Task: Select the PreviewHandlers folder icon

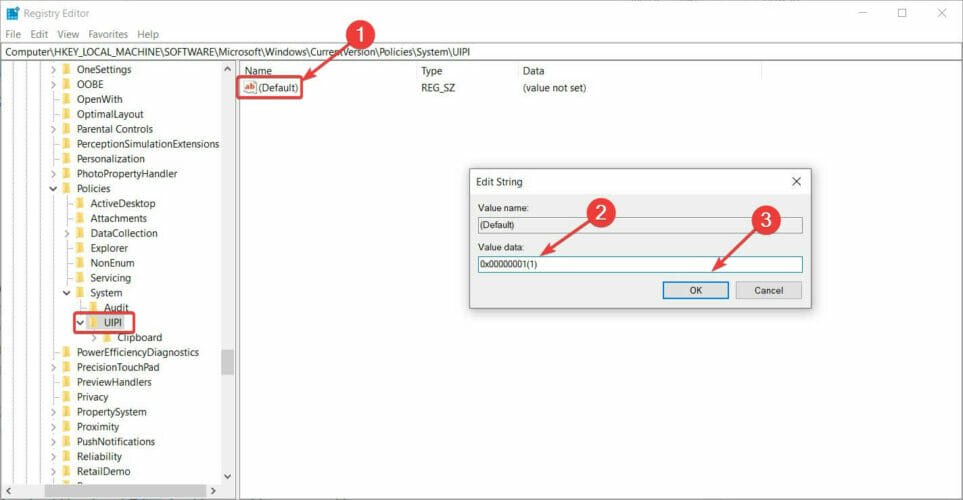Action: 66,382
